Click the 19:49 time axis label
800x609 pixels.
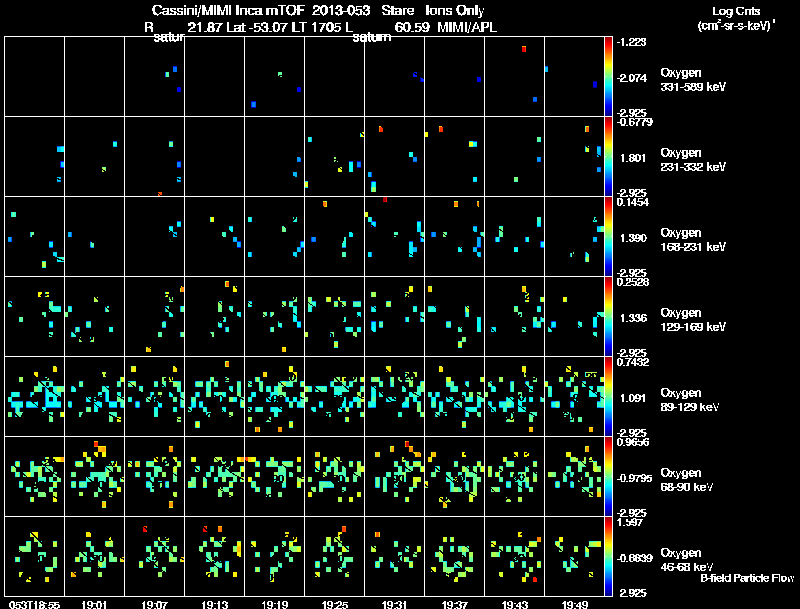[x=574, y=605]
